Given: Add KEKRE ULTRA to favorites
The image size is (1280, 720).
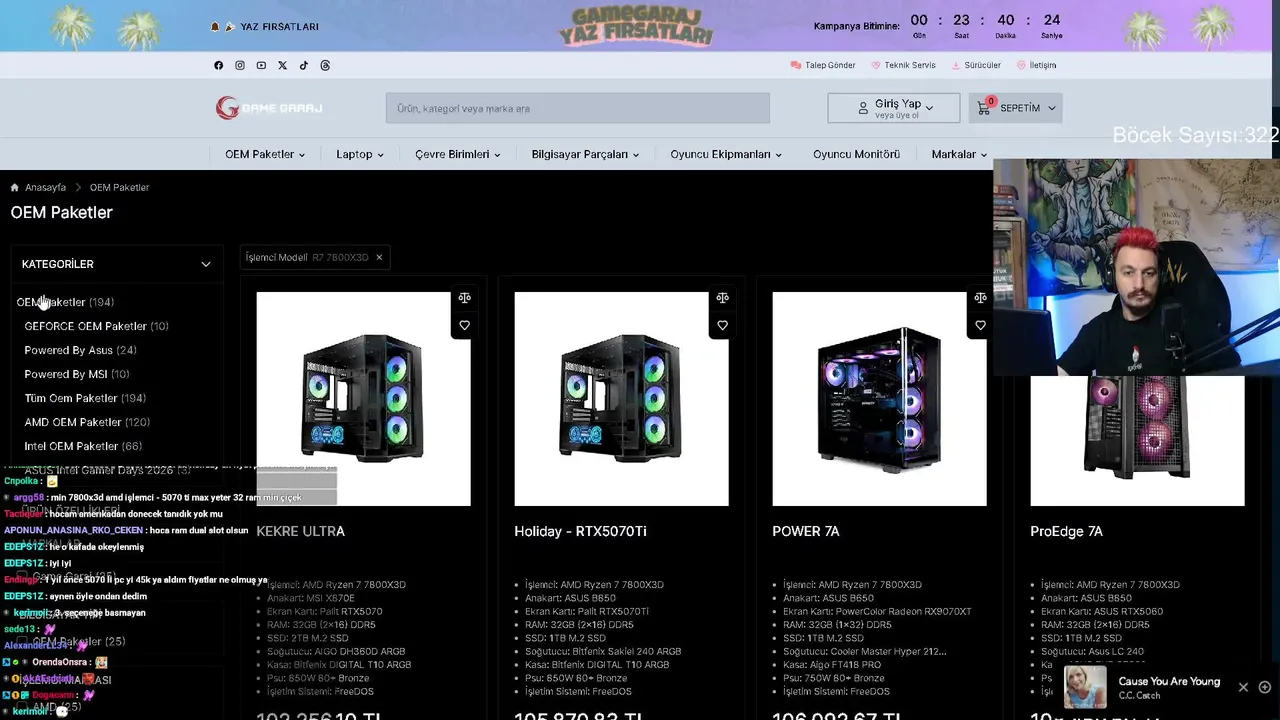Looking at the screenshot, I should (464, 325).
